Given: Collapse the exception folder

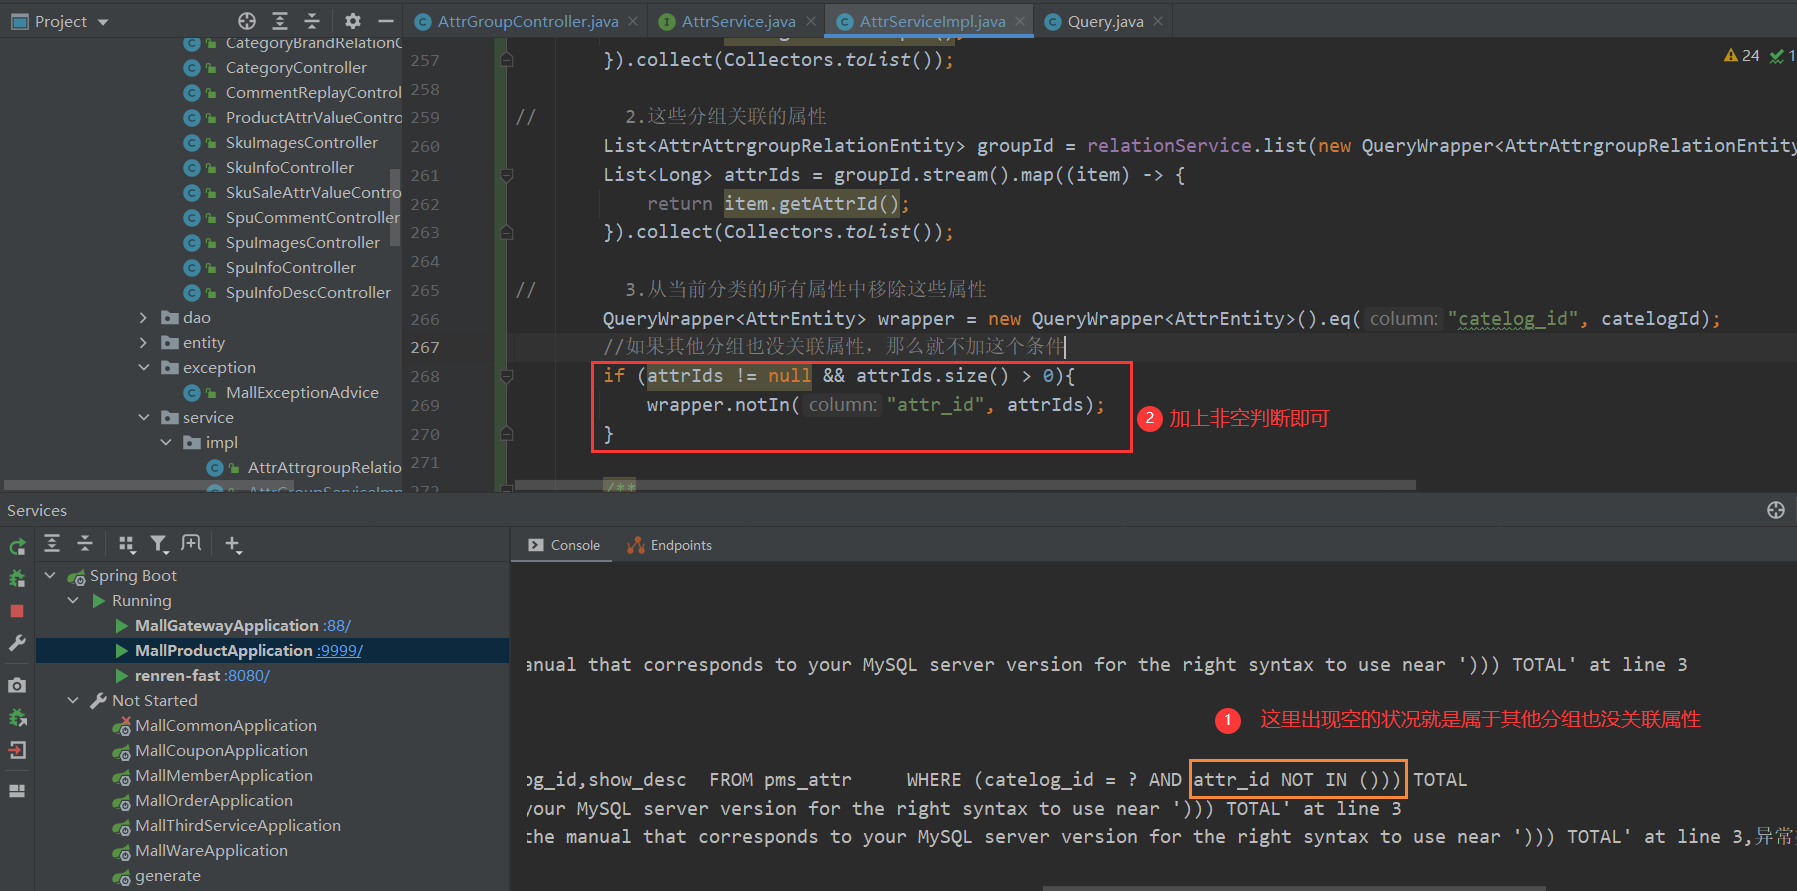Looking at the screenshot, I should (143, 367).
